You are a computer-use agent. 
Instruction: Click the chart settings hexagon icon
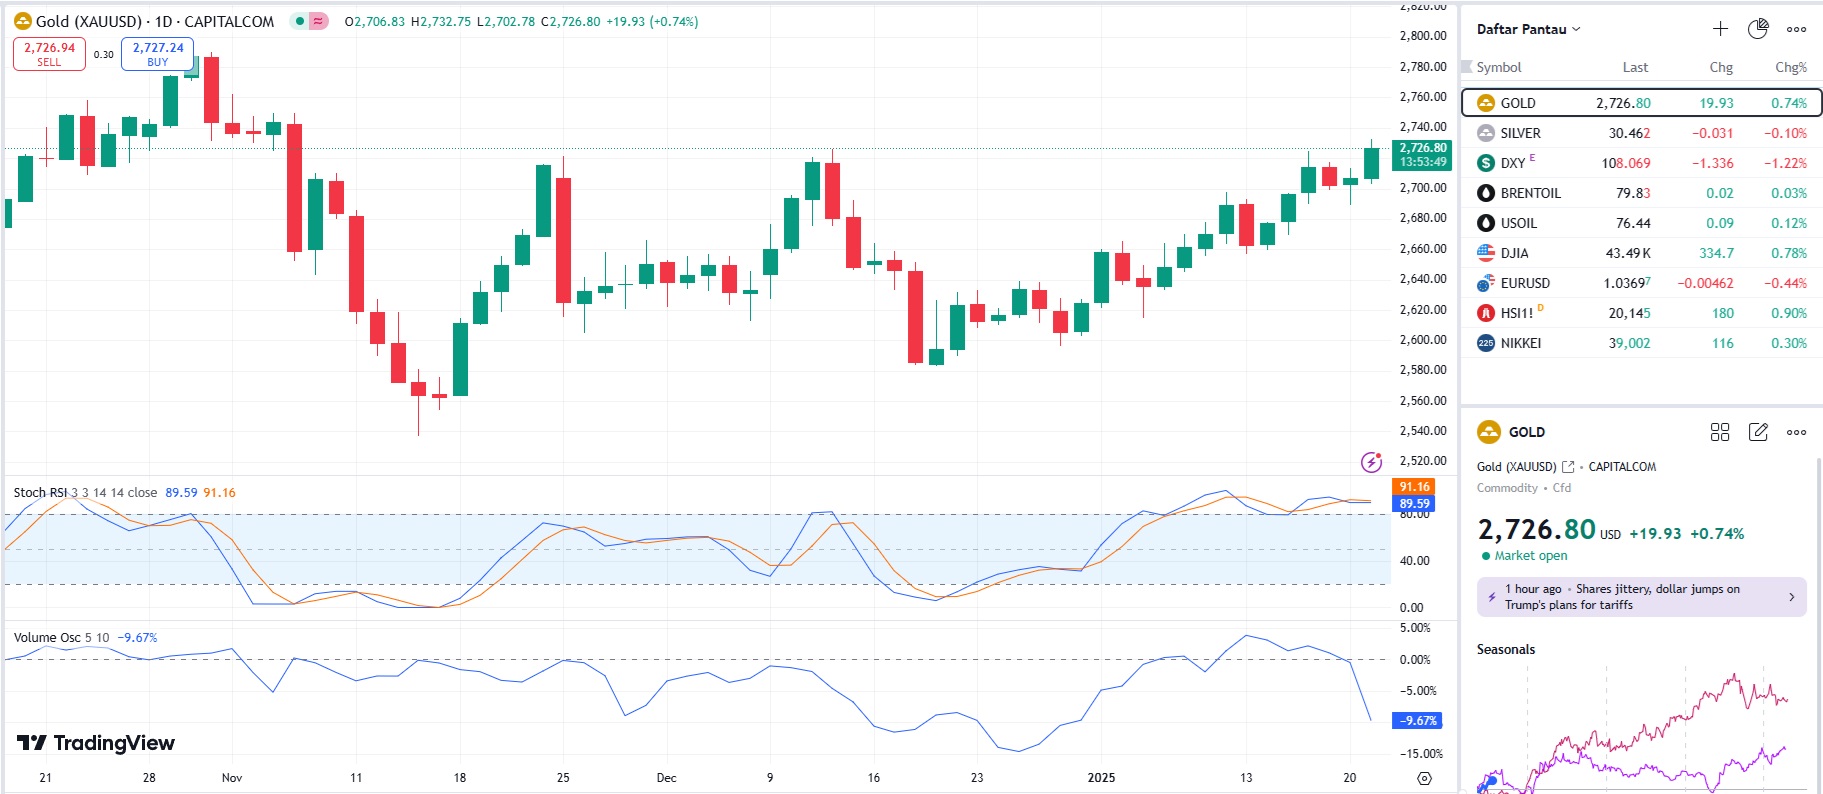click(x=1425, y=778)
